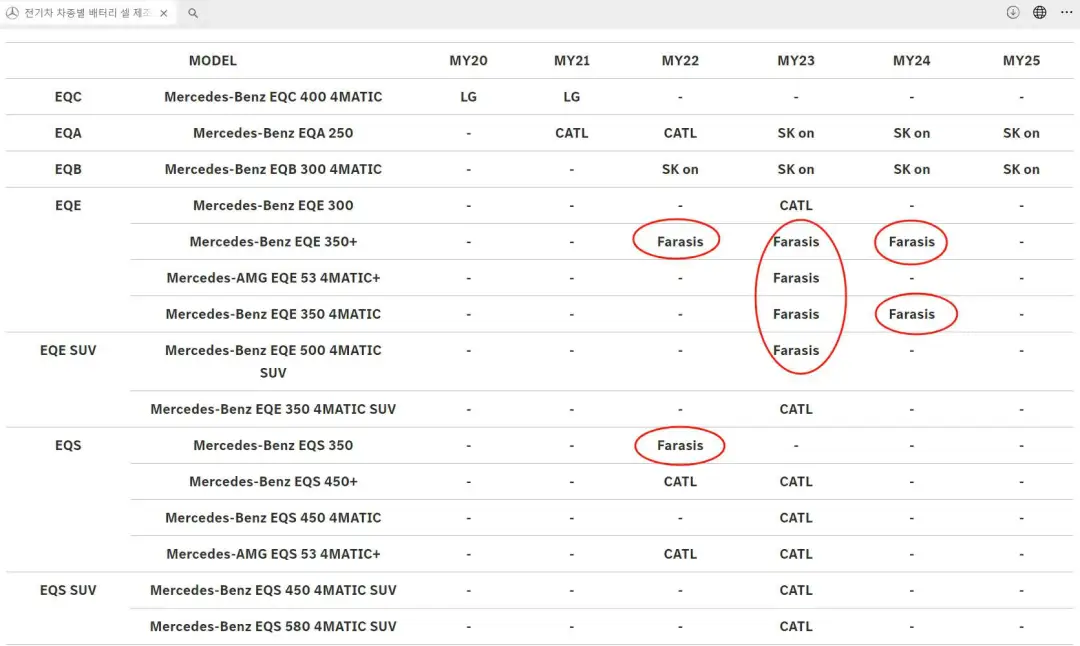Click Mercedes-Benz EQE 350 4MATIC SUV name
1080x646 pixels.
[x=273, y=409]
